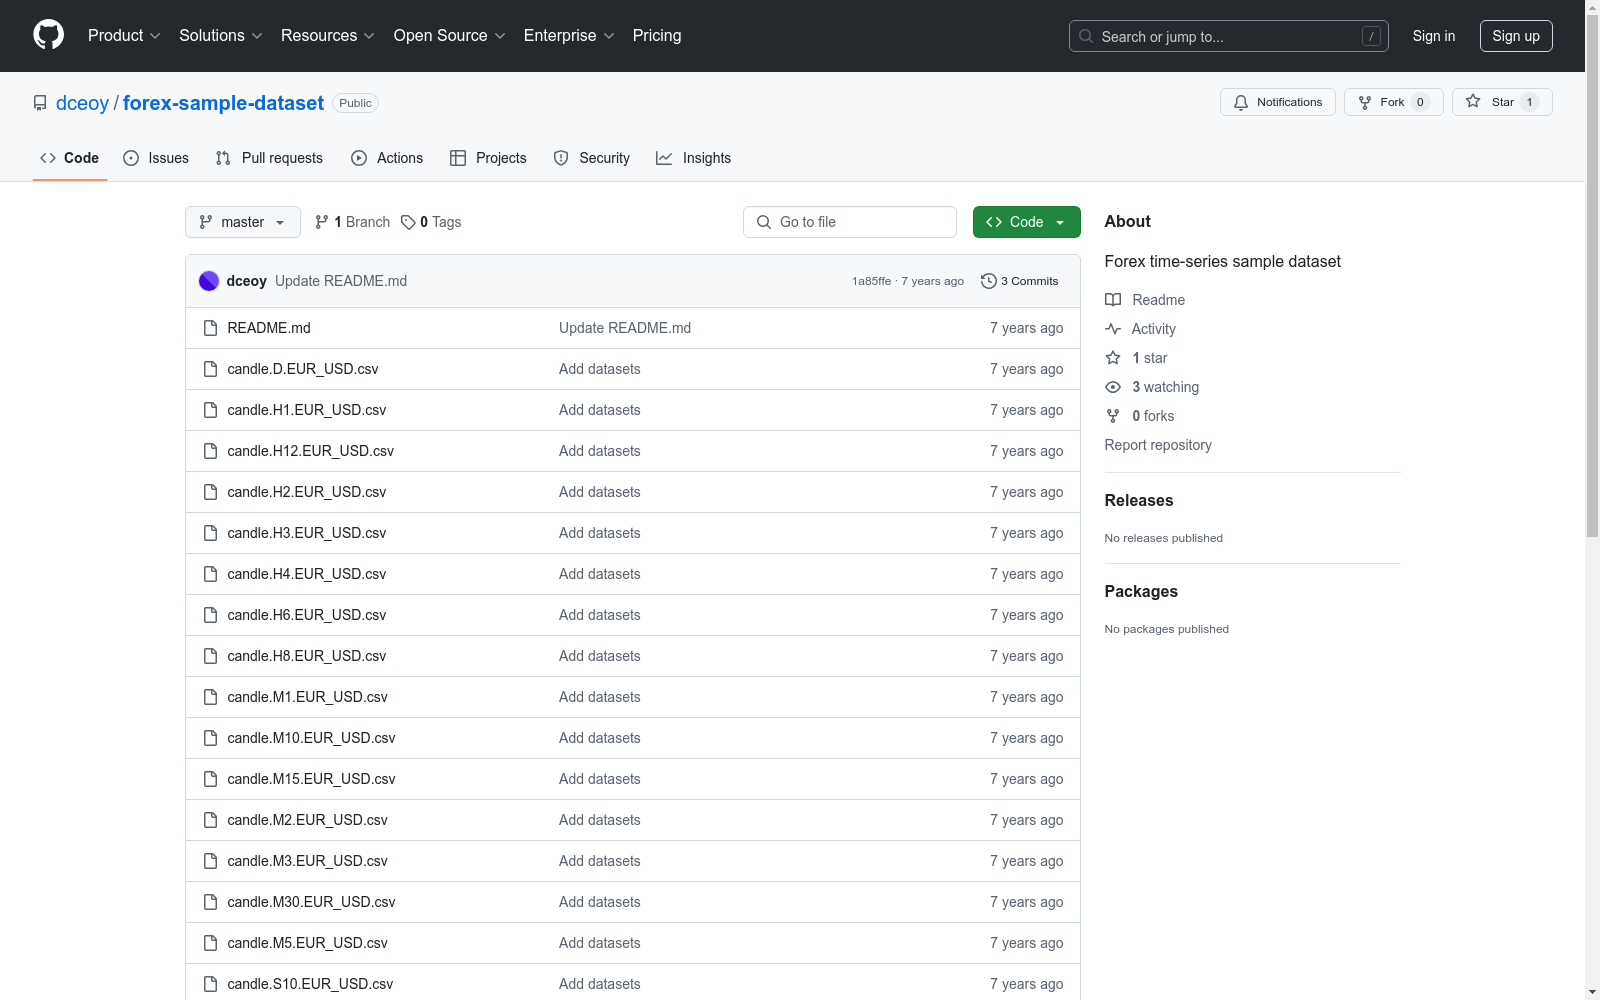Select the Code tab

coord(70,158)
